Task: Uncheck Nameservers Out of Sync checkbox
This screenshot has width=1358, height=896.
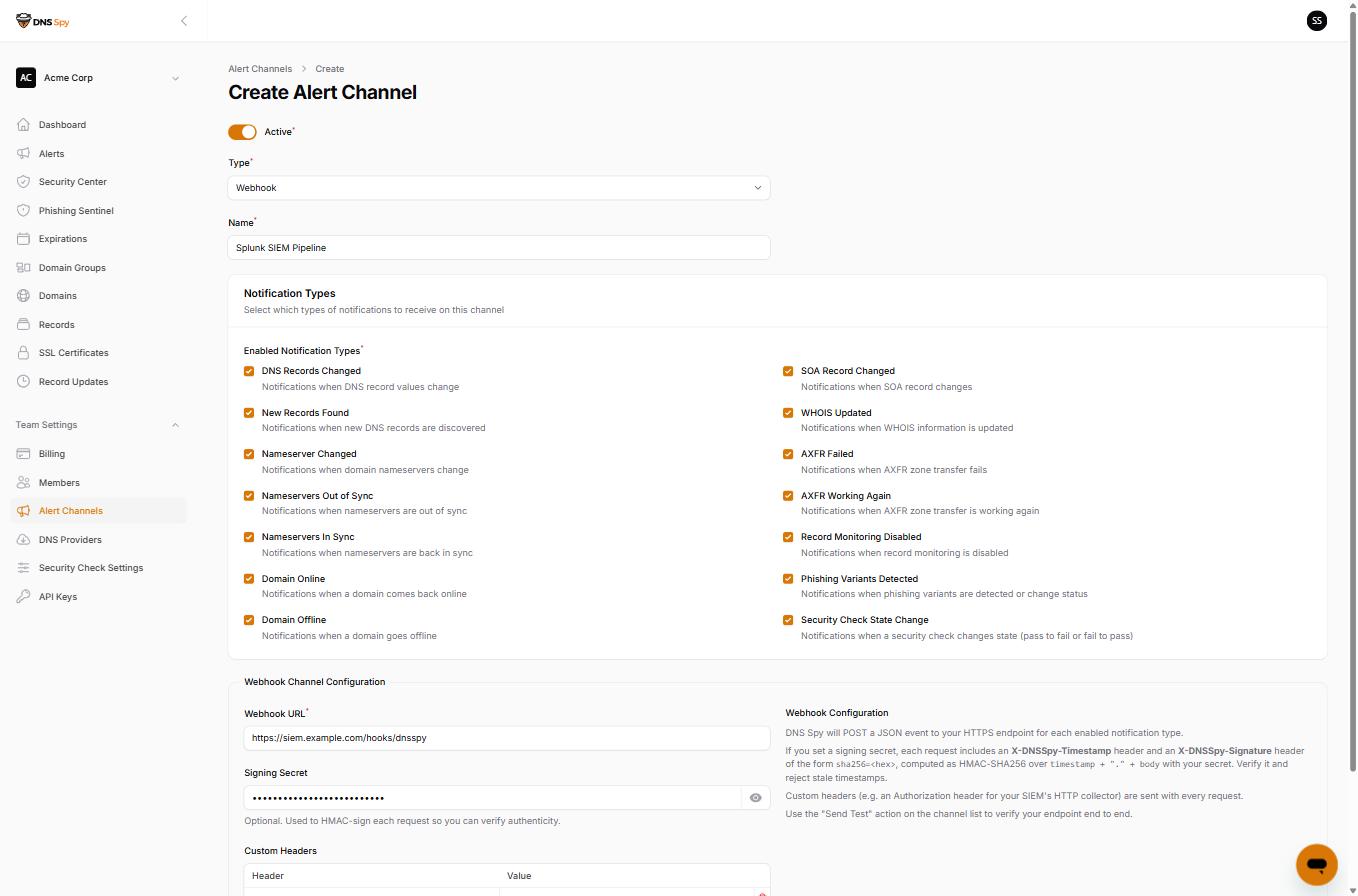Action: (x=249, y=496)
